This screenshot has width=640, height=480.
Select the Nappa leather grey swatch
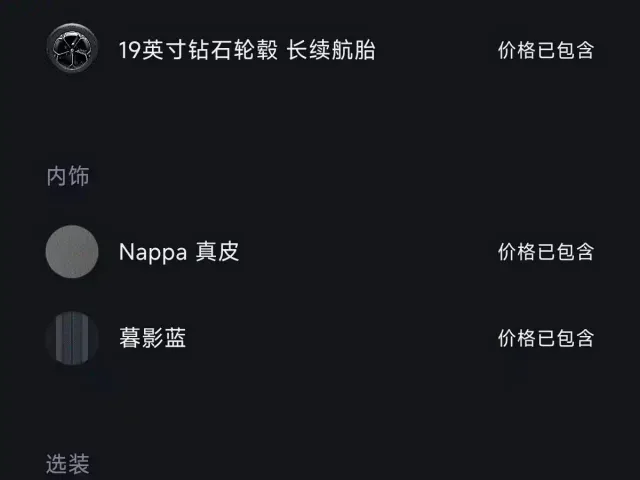(x=72, y=251)
